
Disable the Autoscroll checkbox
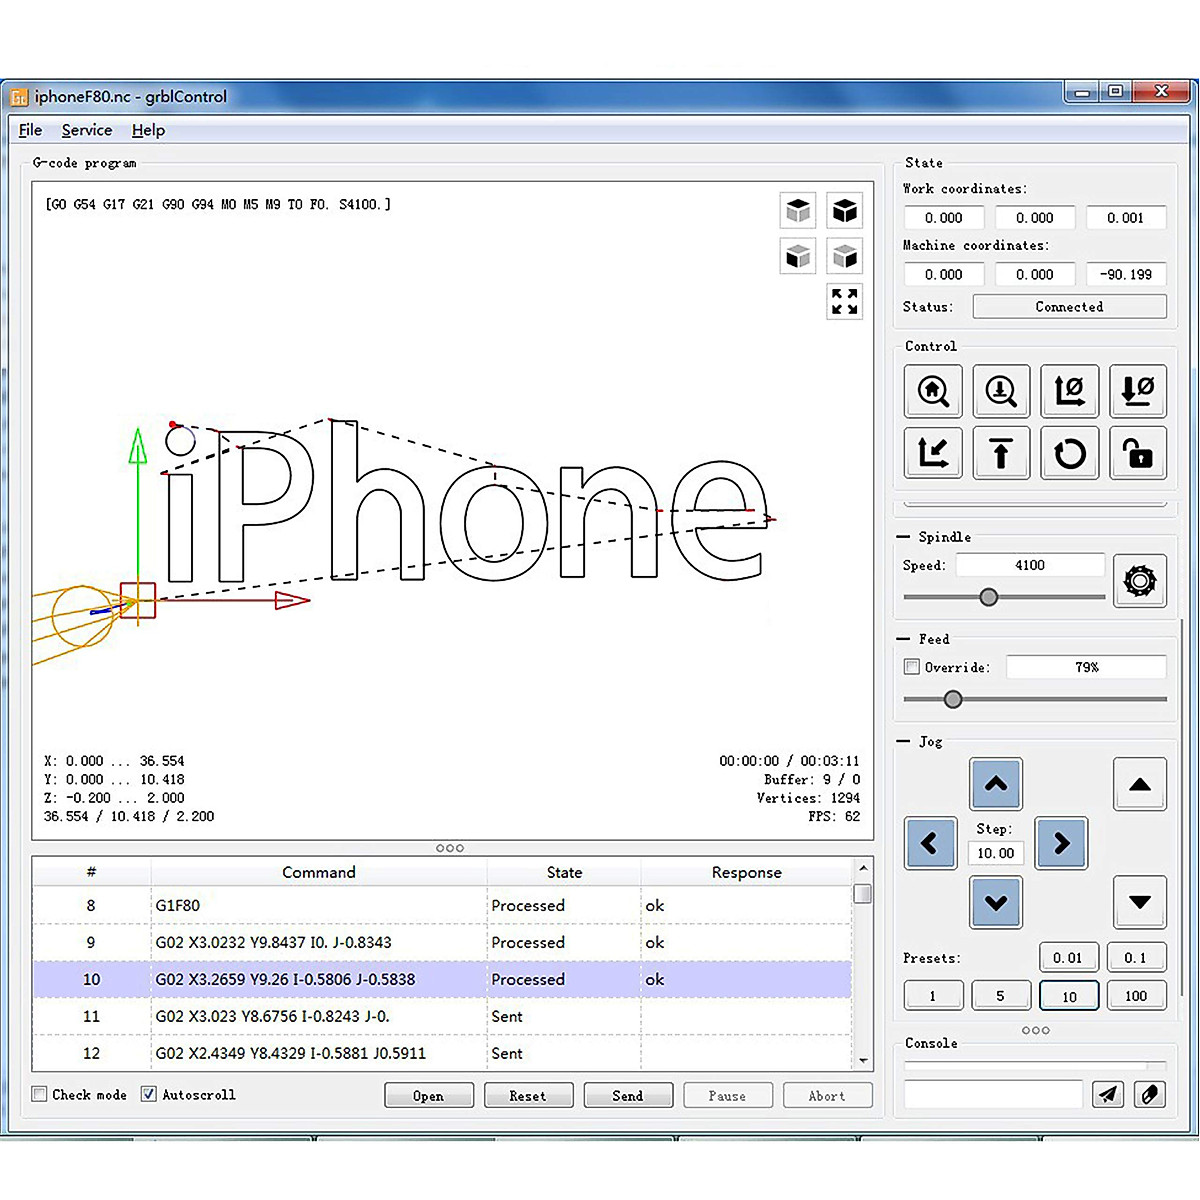149,1094
